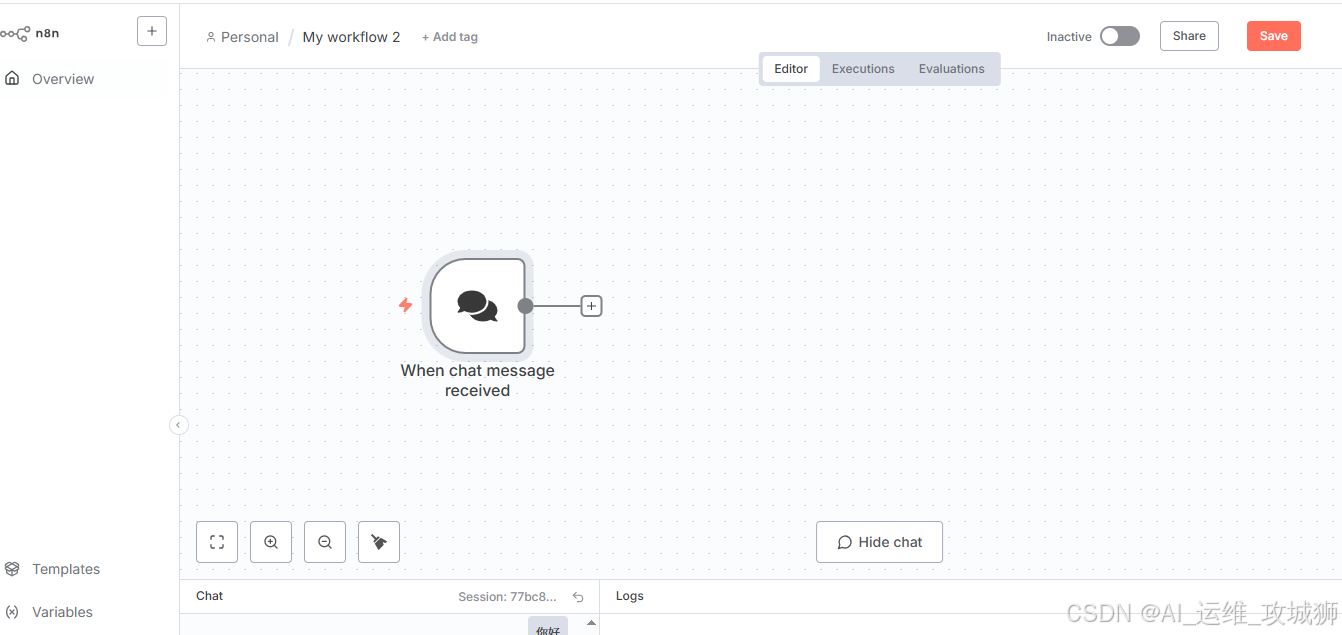Image resolution: width=1342 pixels, height=635 pixels.
Task: Click the session ID text
Action: coord(507,597)
